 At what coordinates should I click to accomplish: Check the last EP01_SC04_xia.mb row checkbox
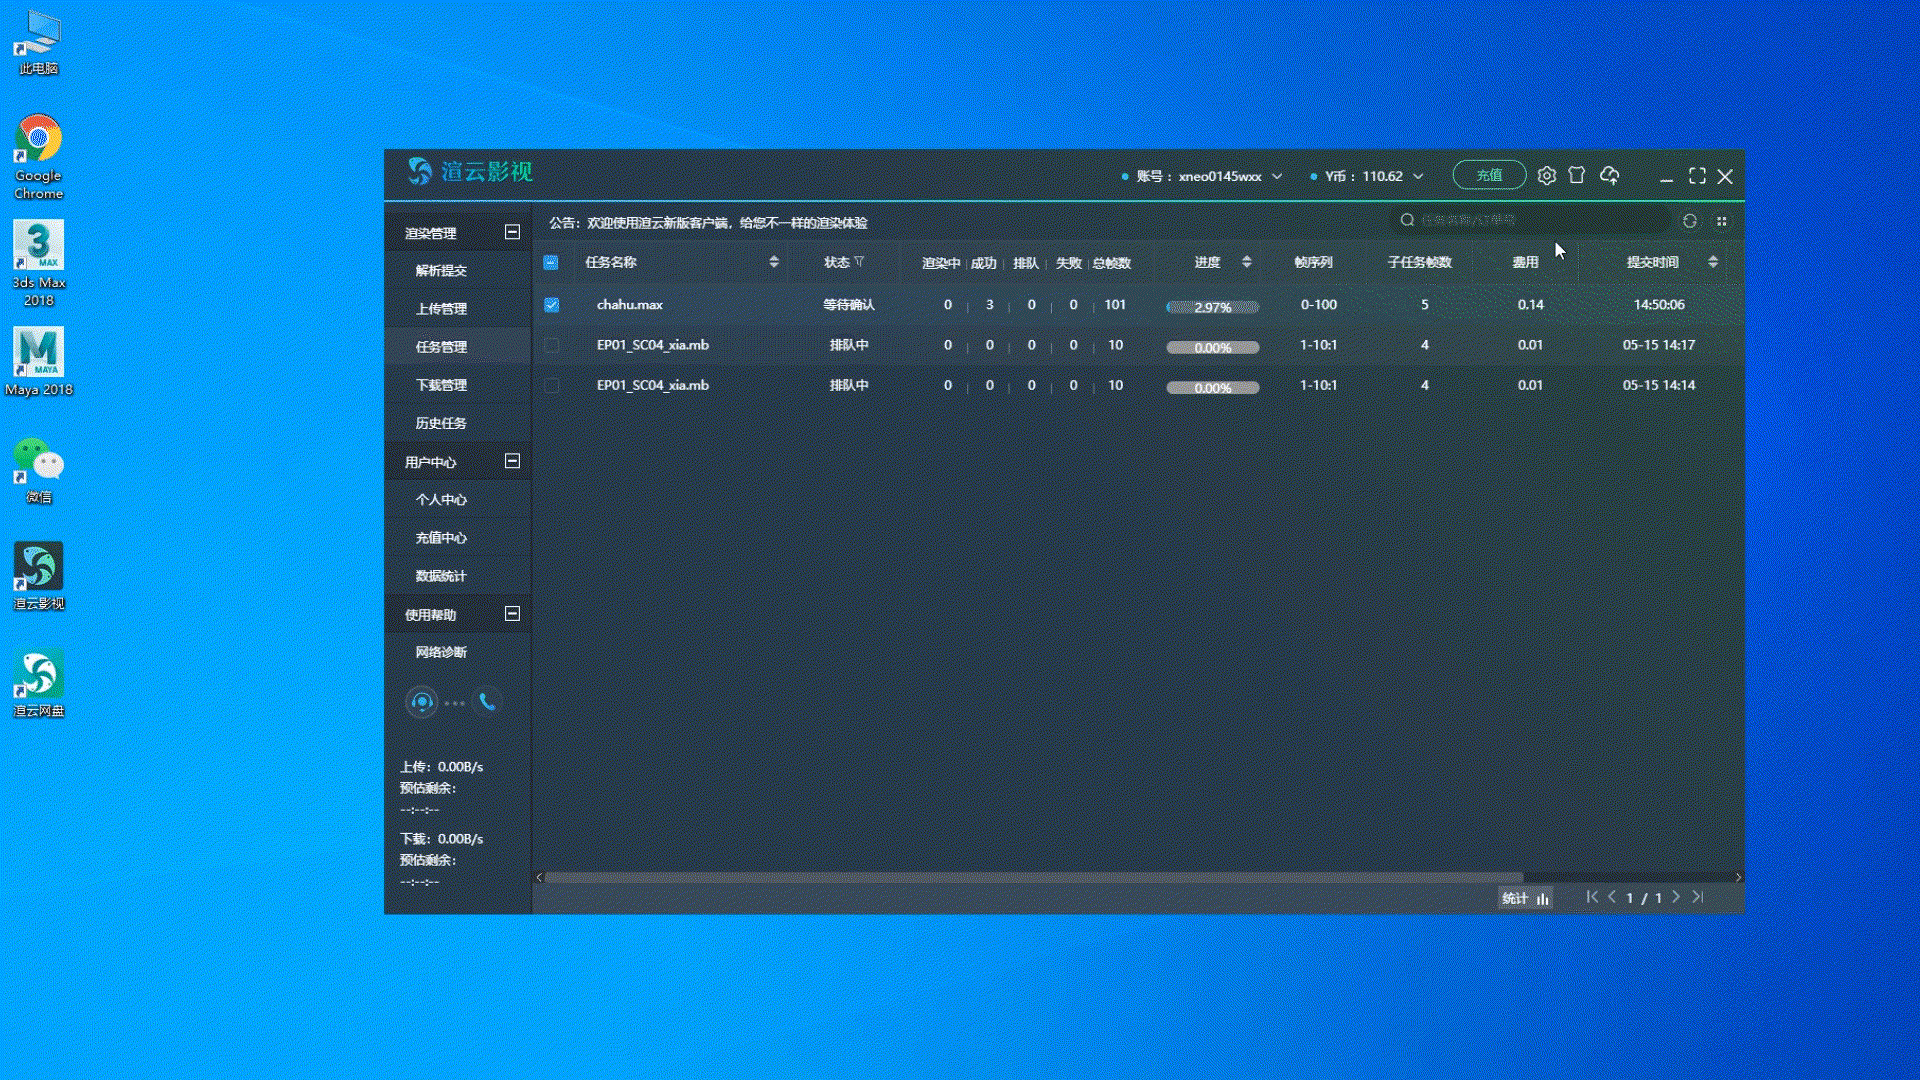(x=552, y=385)
